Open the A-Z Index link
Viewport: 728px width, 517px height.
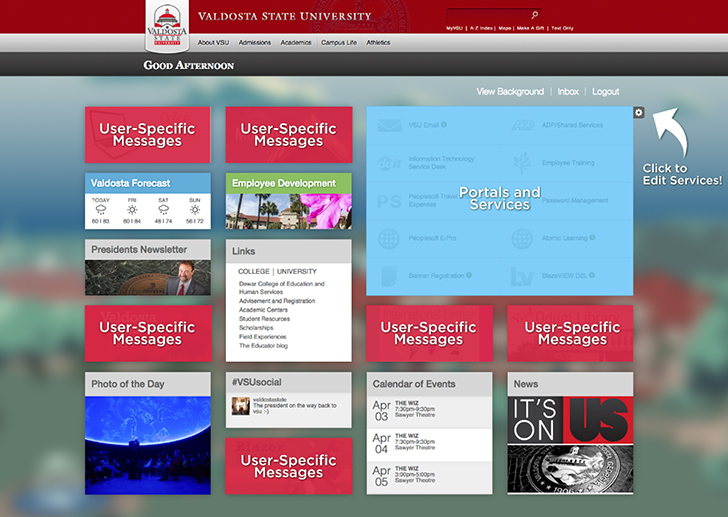pyautogui.click(x=481, y=28)
